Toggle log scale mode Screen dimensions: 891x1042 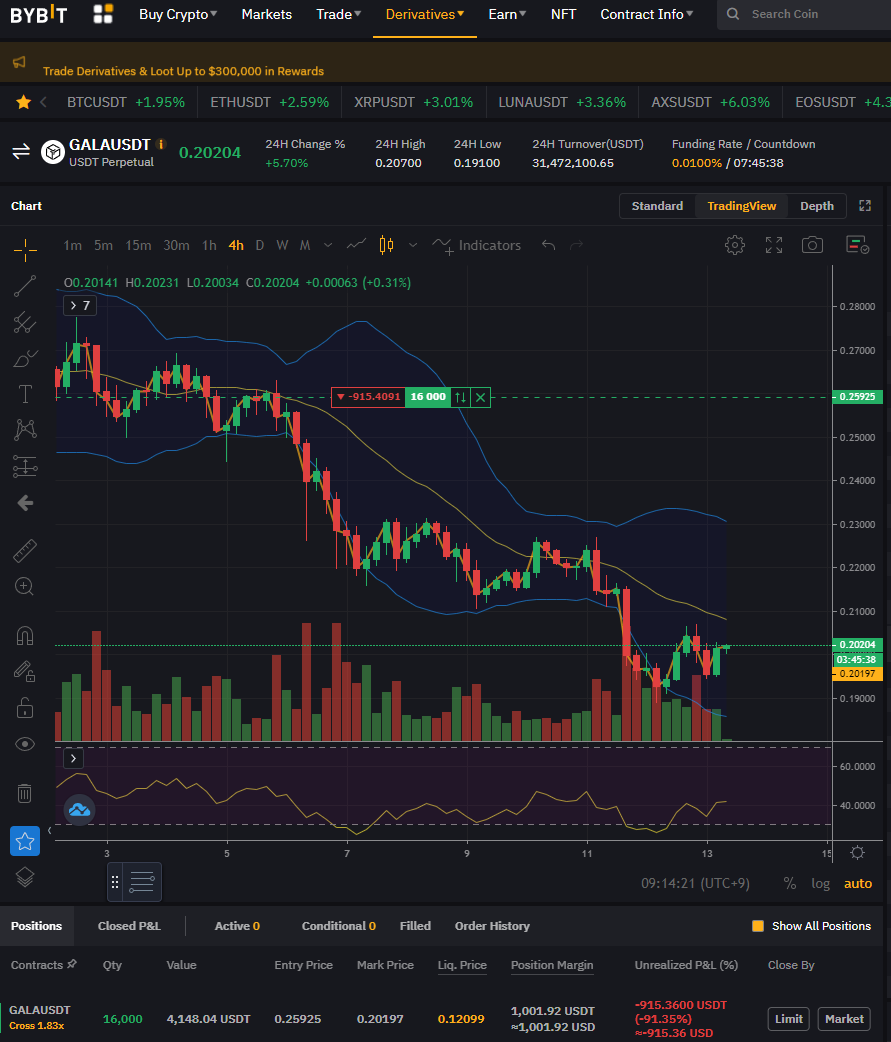(x=821, y=884)
